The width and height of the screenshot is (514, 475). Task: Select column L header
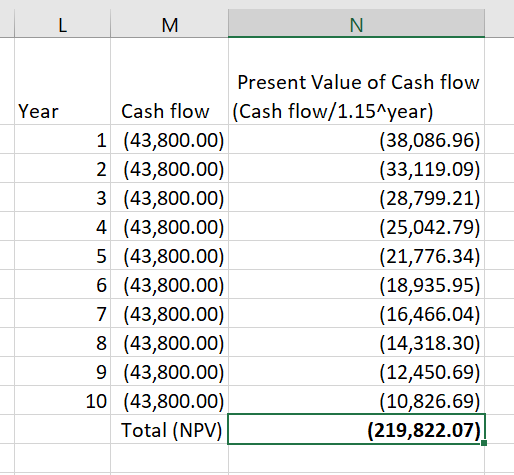(62, 24)
